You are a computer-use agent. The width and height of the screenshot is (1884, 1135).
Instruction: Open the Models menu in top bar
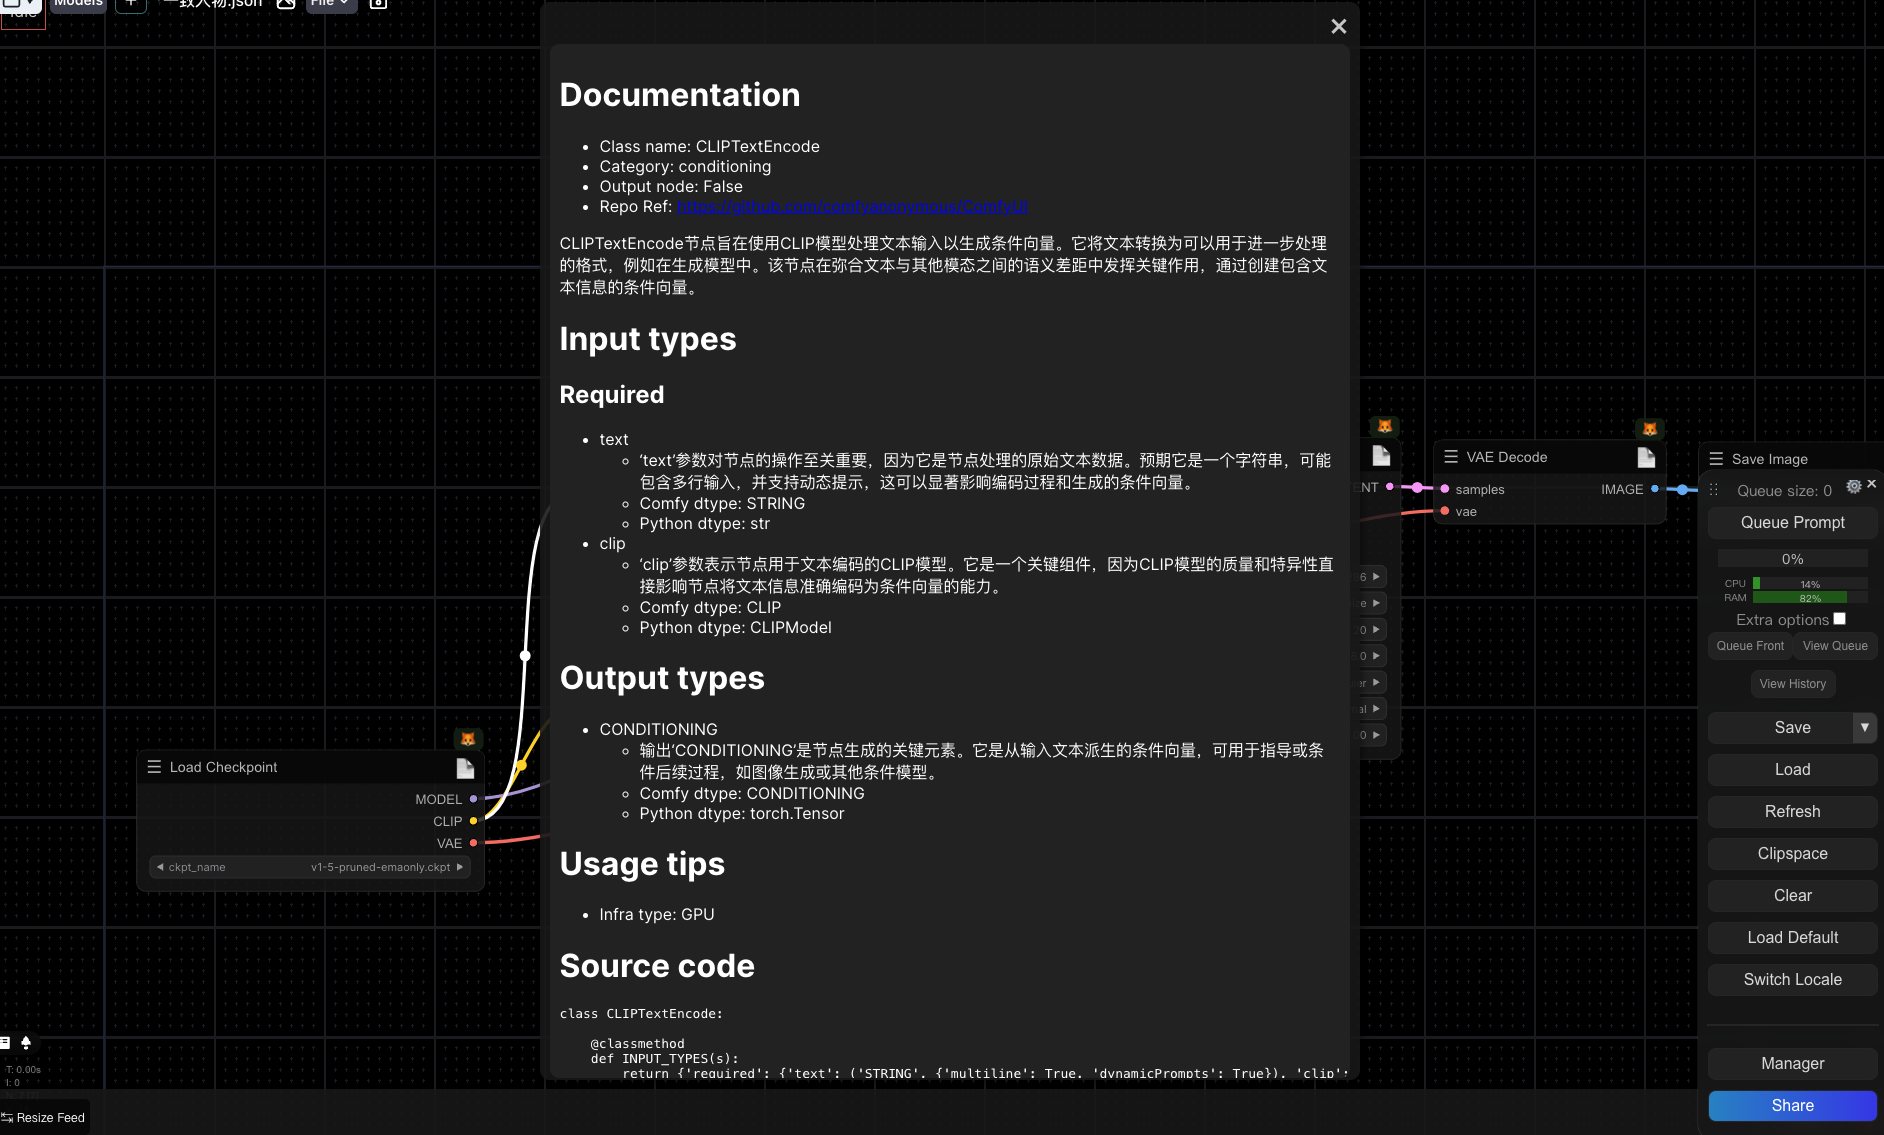pyautogui.click(x=78, y=4)
